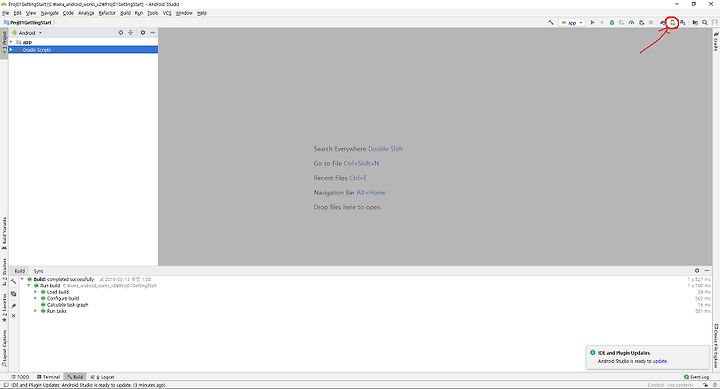The height and width of the screenshot is (389, 720).
Task: Click the Search Everywhere magnifier icon
Action: [705, 23]
